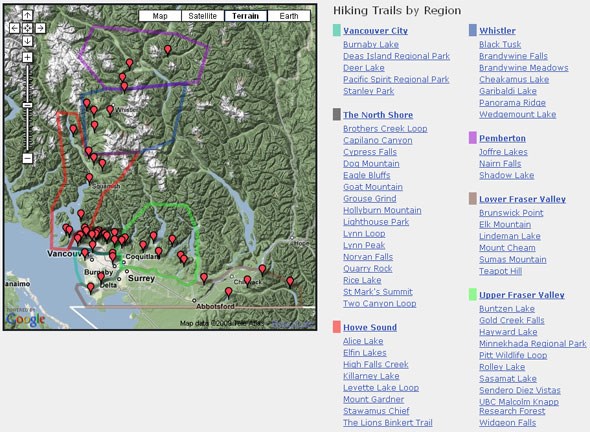Click the teal Vancouver City color swatch
The height and width of the screenshot is (432, 590).
337,30
